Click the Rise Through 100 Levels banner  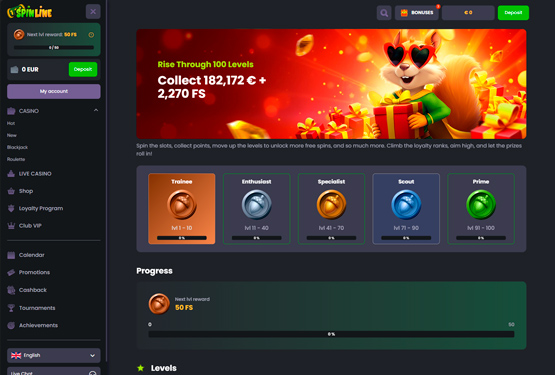[x=331, y=84]
